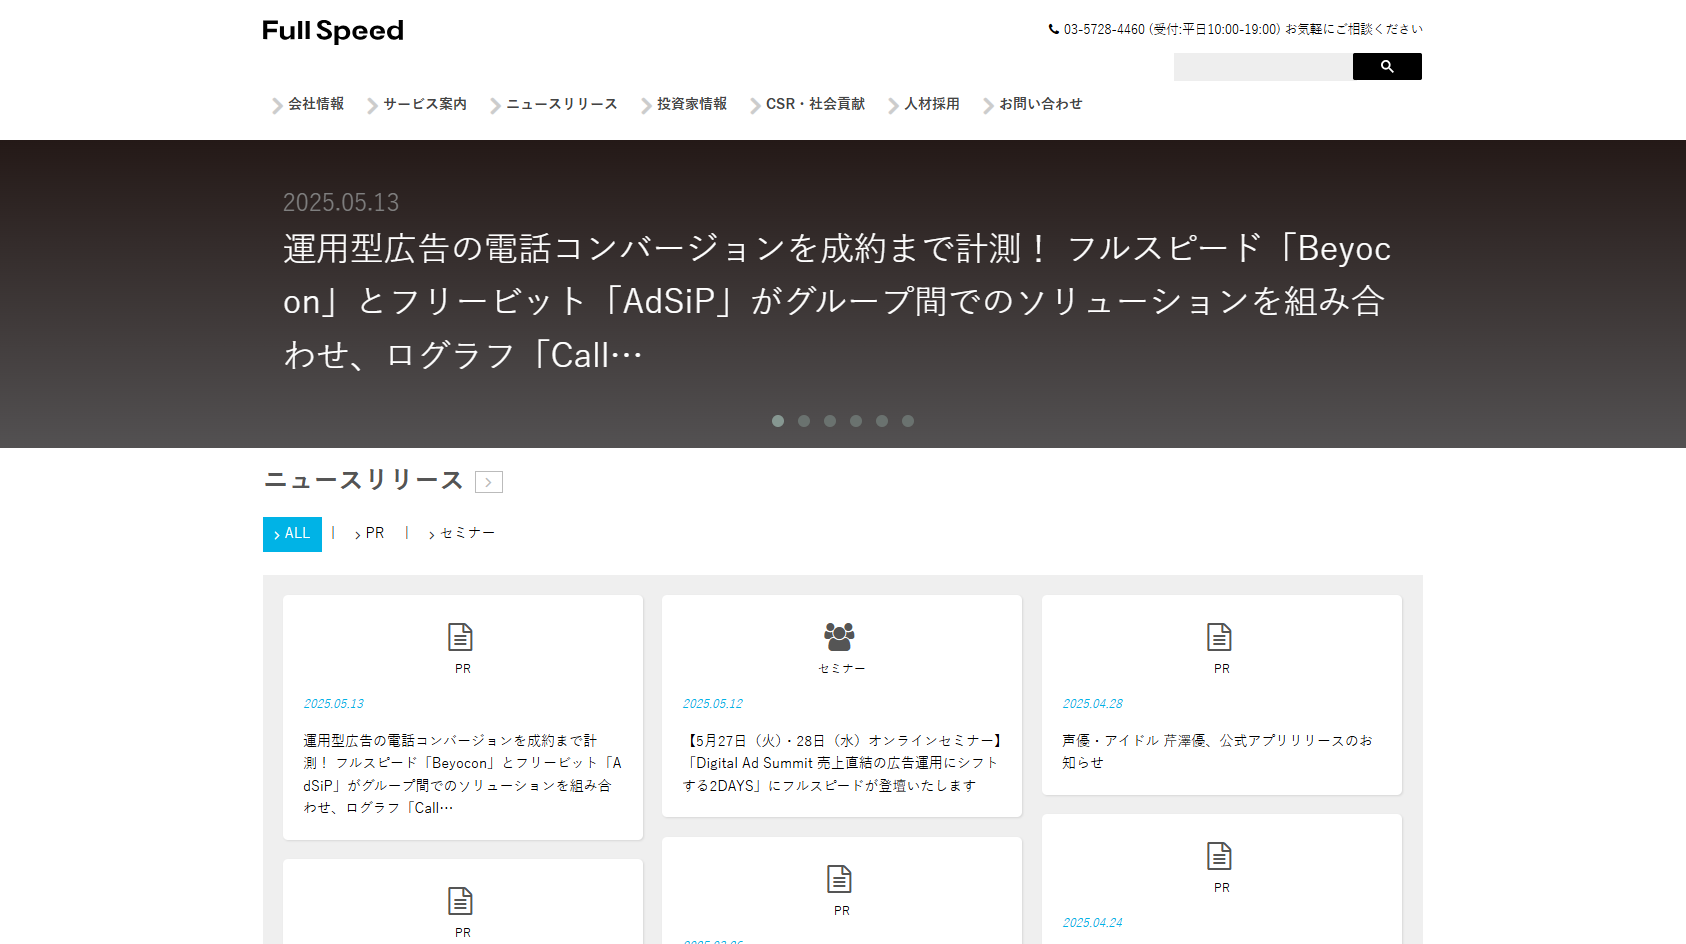The image size is (1686, 944).
Task: Open the CSR・社会貢献 menu
Action: tap(816, 104)
